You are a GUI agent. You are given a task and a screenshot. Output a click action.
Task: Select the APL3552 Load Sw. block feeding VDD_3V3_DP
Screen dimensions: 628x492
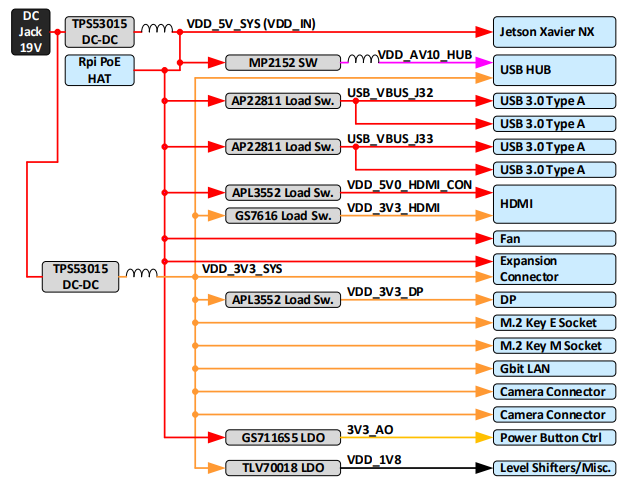283,300
